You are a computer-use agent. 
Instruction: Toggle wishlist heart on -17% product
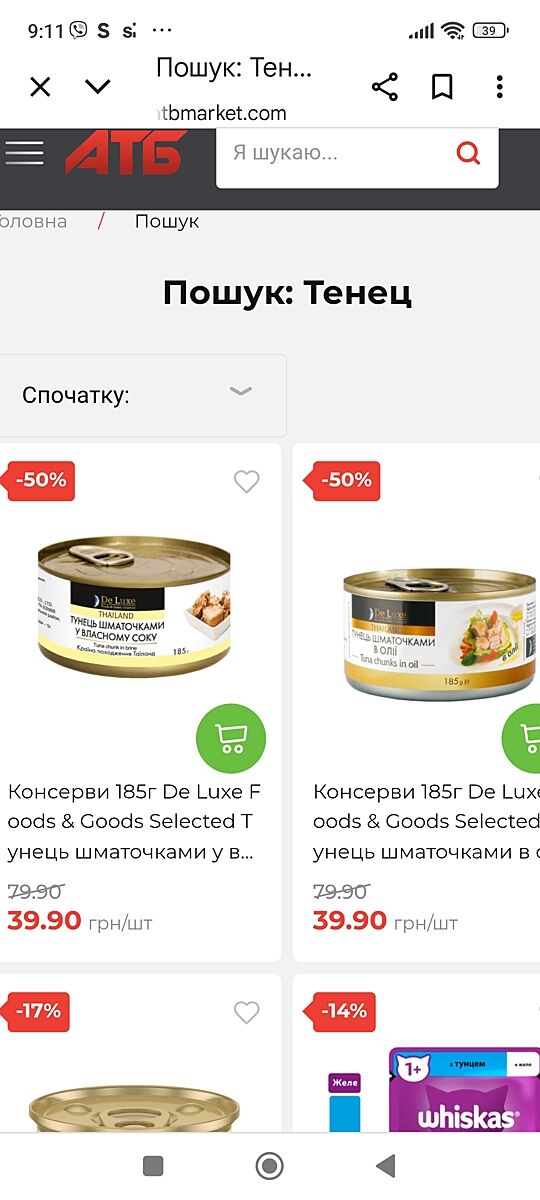[246, 1013]
